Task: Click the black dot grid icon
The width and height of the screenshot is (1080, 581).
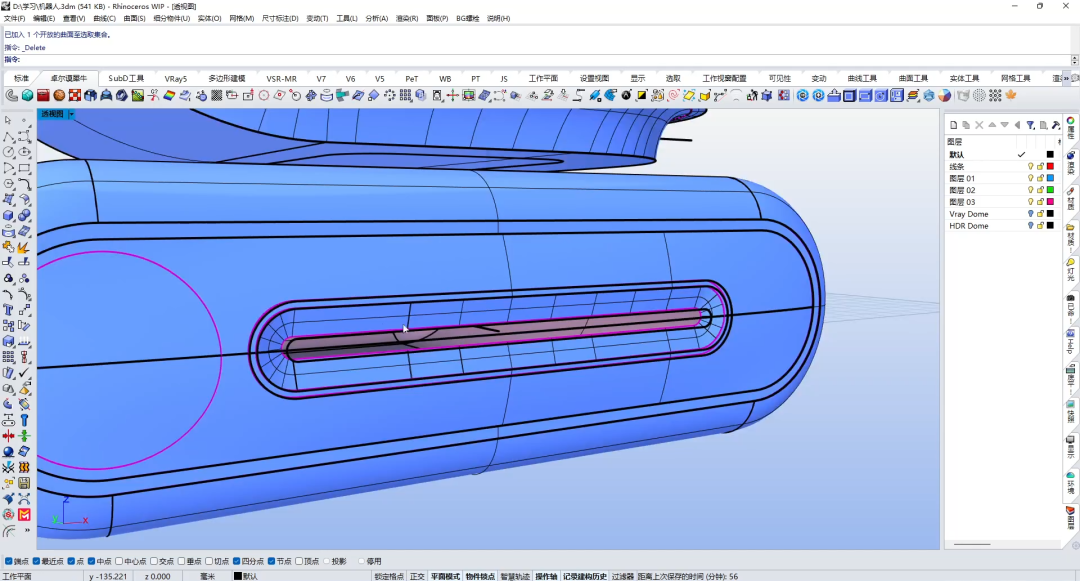Action: [995, 96]
